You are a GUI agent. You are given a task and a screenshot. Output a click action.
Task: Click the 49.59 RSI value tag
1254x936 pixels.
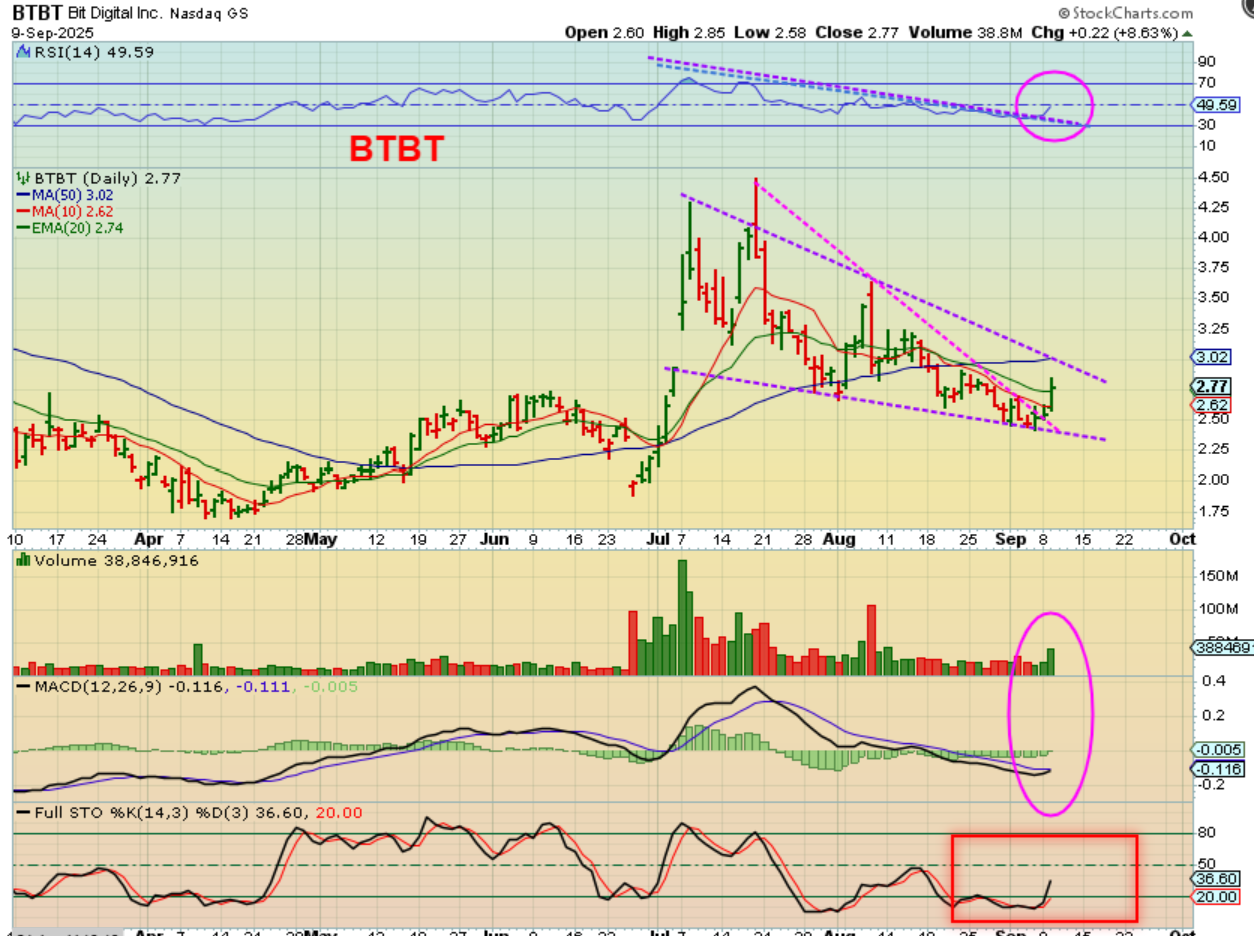tap(1210, 104)
